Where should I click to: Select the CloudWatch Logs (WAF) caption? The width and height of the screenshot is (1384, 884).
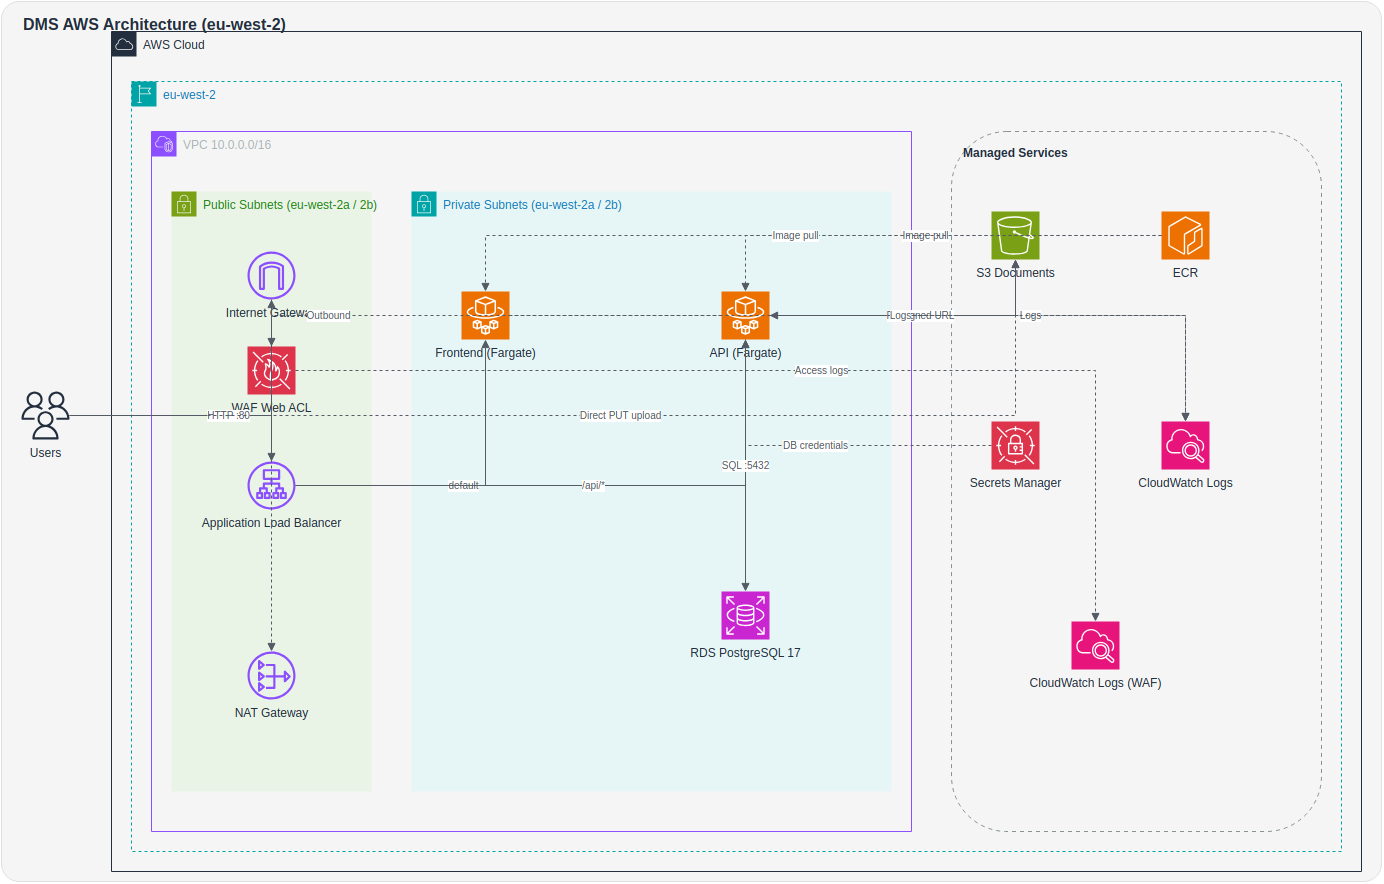tap(1095, 683)
